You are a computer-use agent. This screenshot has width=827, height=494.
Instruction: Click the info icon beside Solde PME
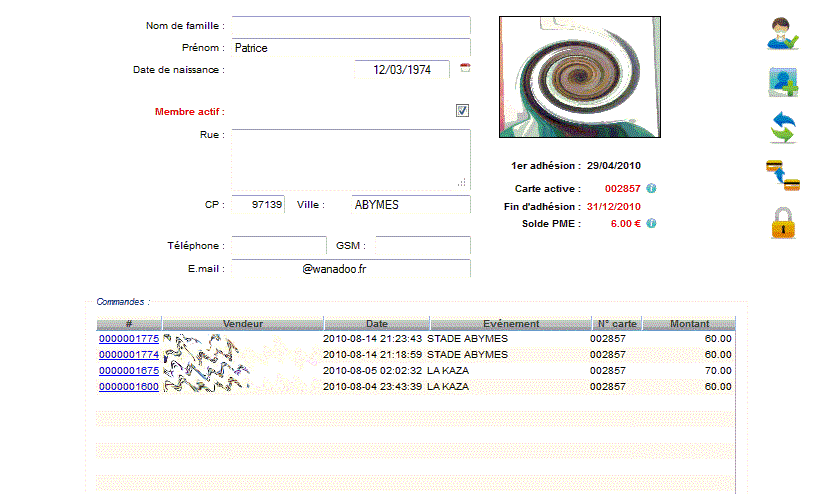[651, 224]
